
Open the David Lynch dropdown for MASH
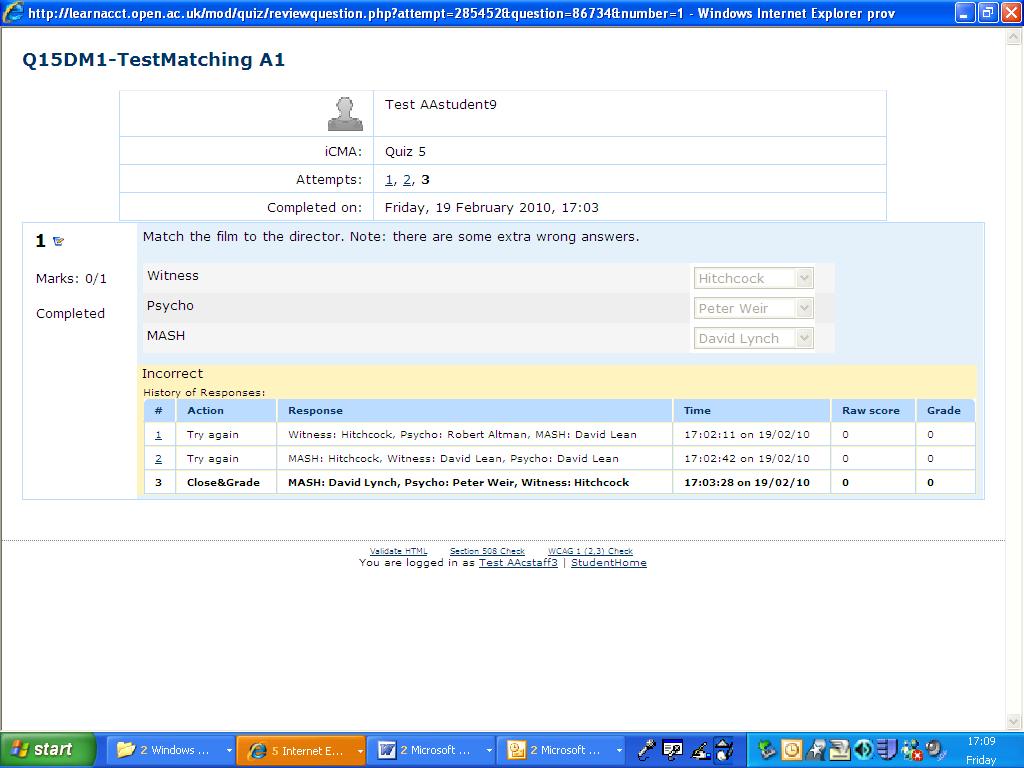tap(754, 338)
